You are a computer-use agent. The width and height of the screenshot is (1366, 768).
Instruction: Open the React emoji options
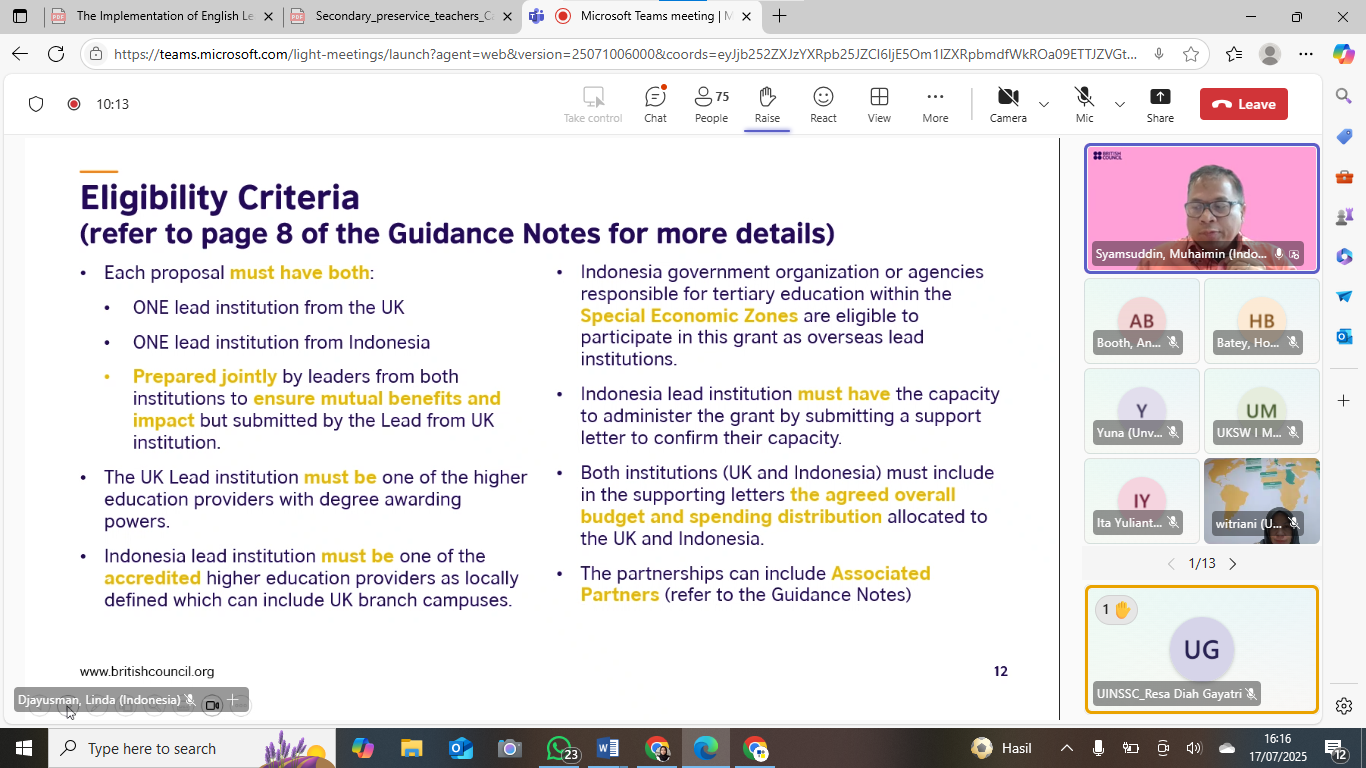pos(823,104)
